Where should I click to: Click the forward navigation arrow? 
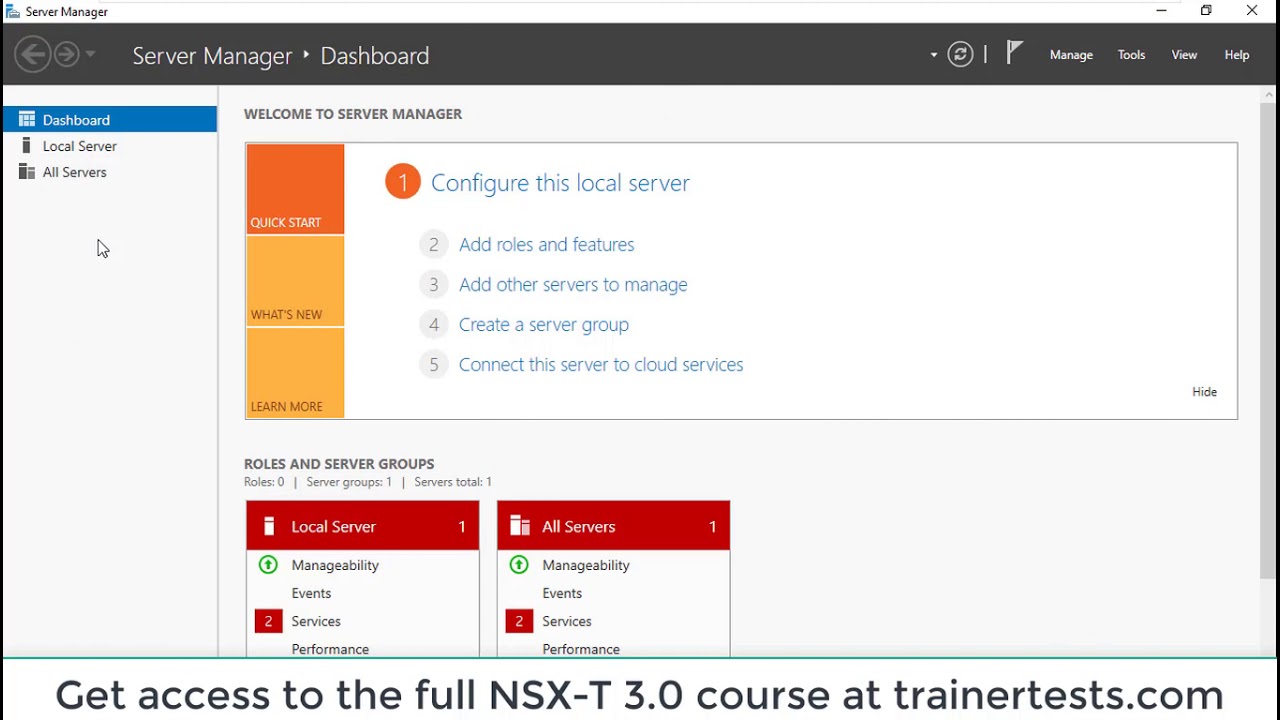click(66, 54)
